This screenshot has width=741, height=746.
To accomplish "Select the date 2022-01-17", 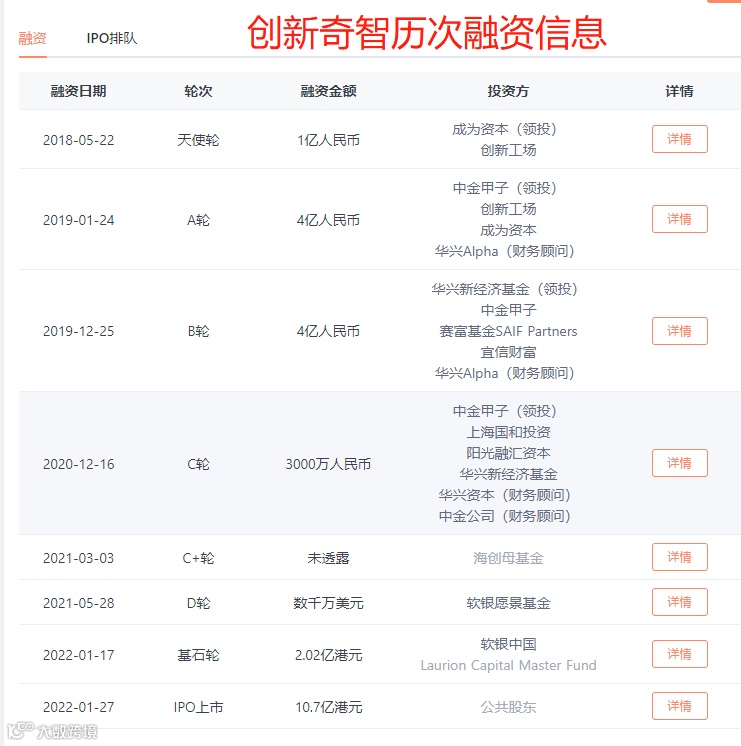I will click(x=79, y=655).
